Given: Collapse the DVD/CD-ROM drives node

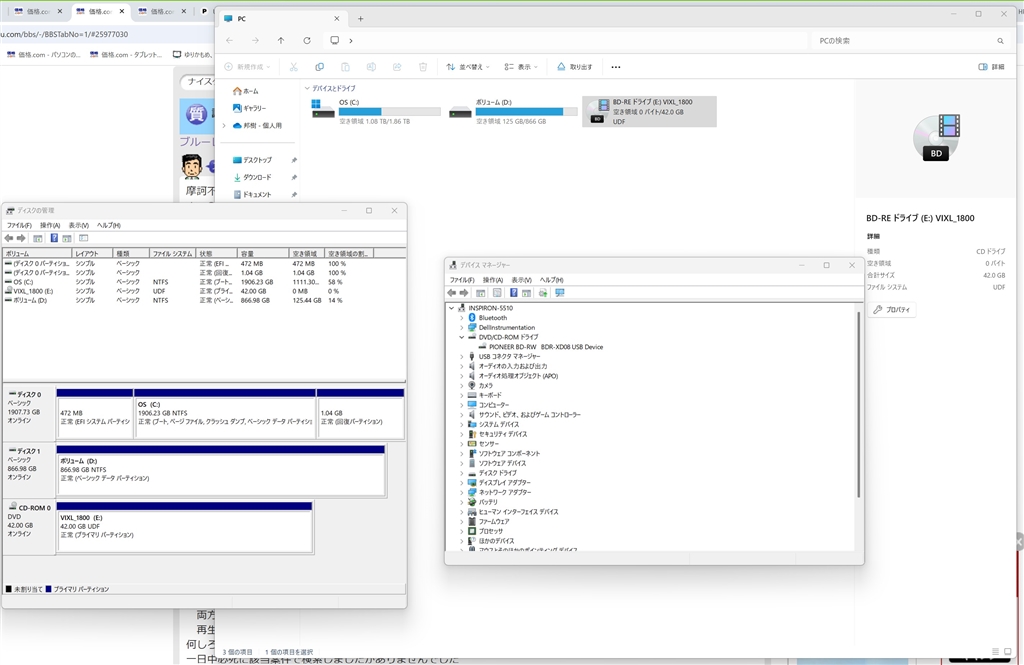Looking at the screenshot, I should point(461,337).
